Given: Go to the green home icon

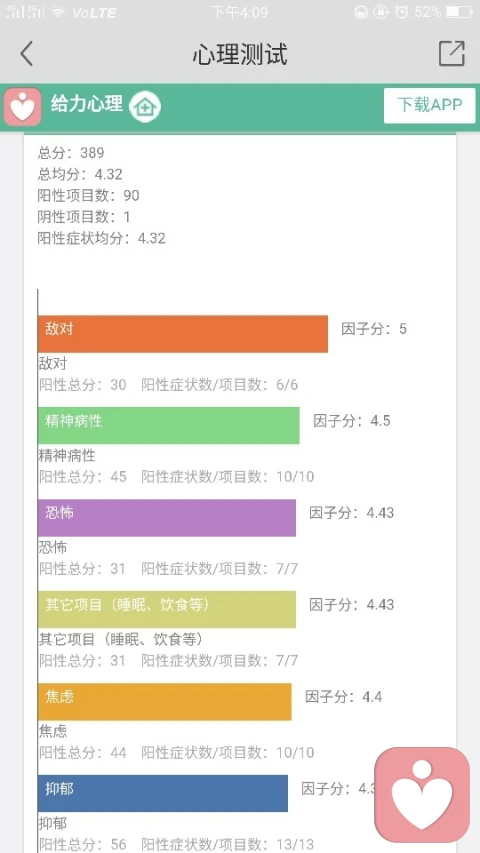Looking at the screenshot, I should 145,107.
